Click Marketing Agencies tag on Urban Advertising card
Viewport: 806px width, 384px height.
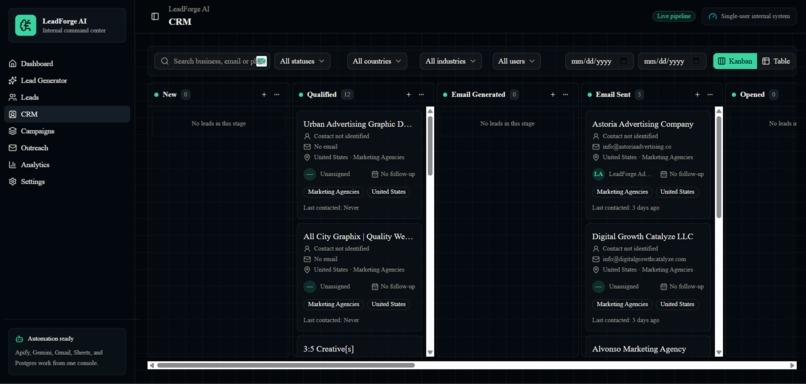pyautogui.click(x=334, y=192)
